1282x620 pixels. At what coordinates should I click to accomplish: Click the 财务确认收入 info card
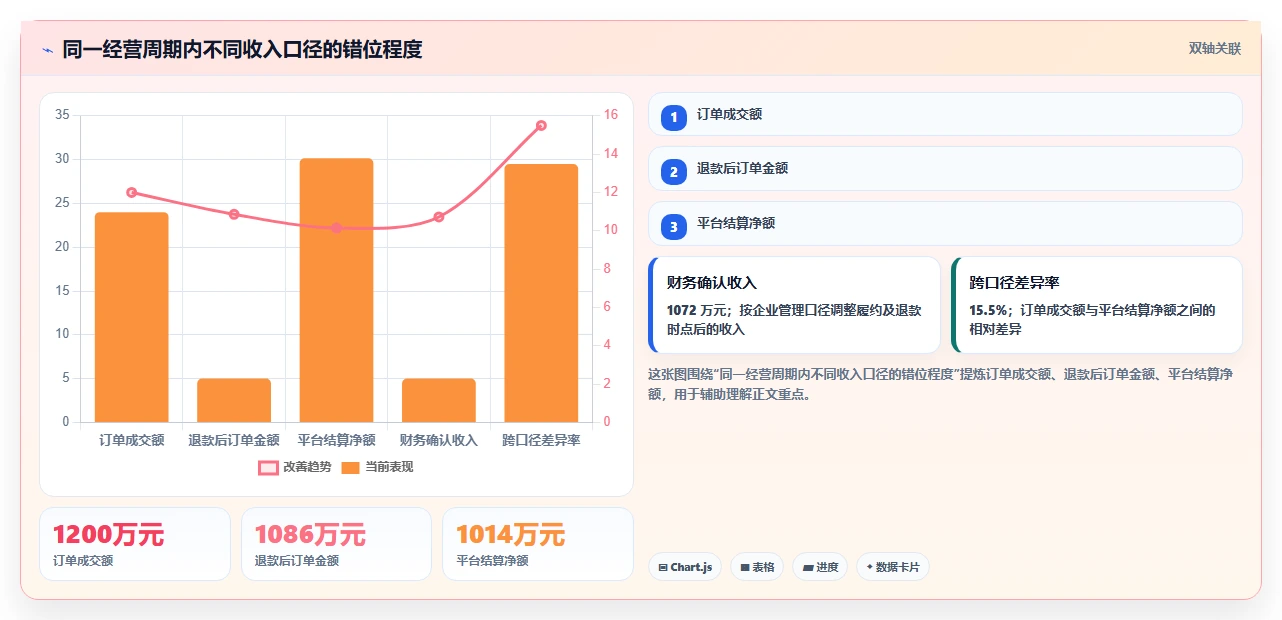pos(795,305)
